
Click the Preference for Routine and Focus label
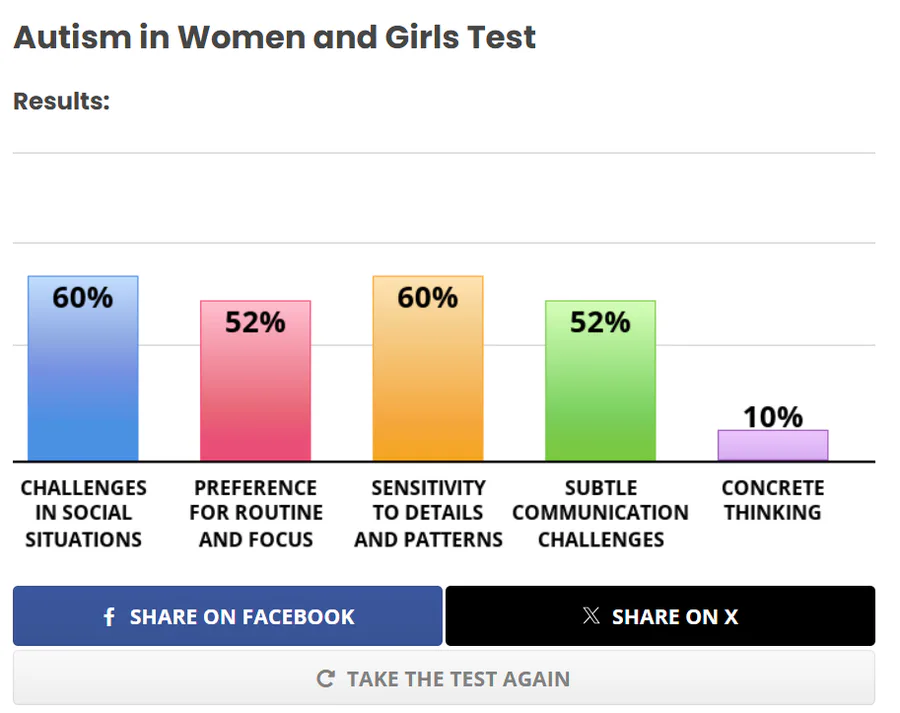[x=255, y=514]
